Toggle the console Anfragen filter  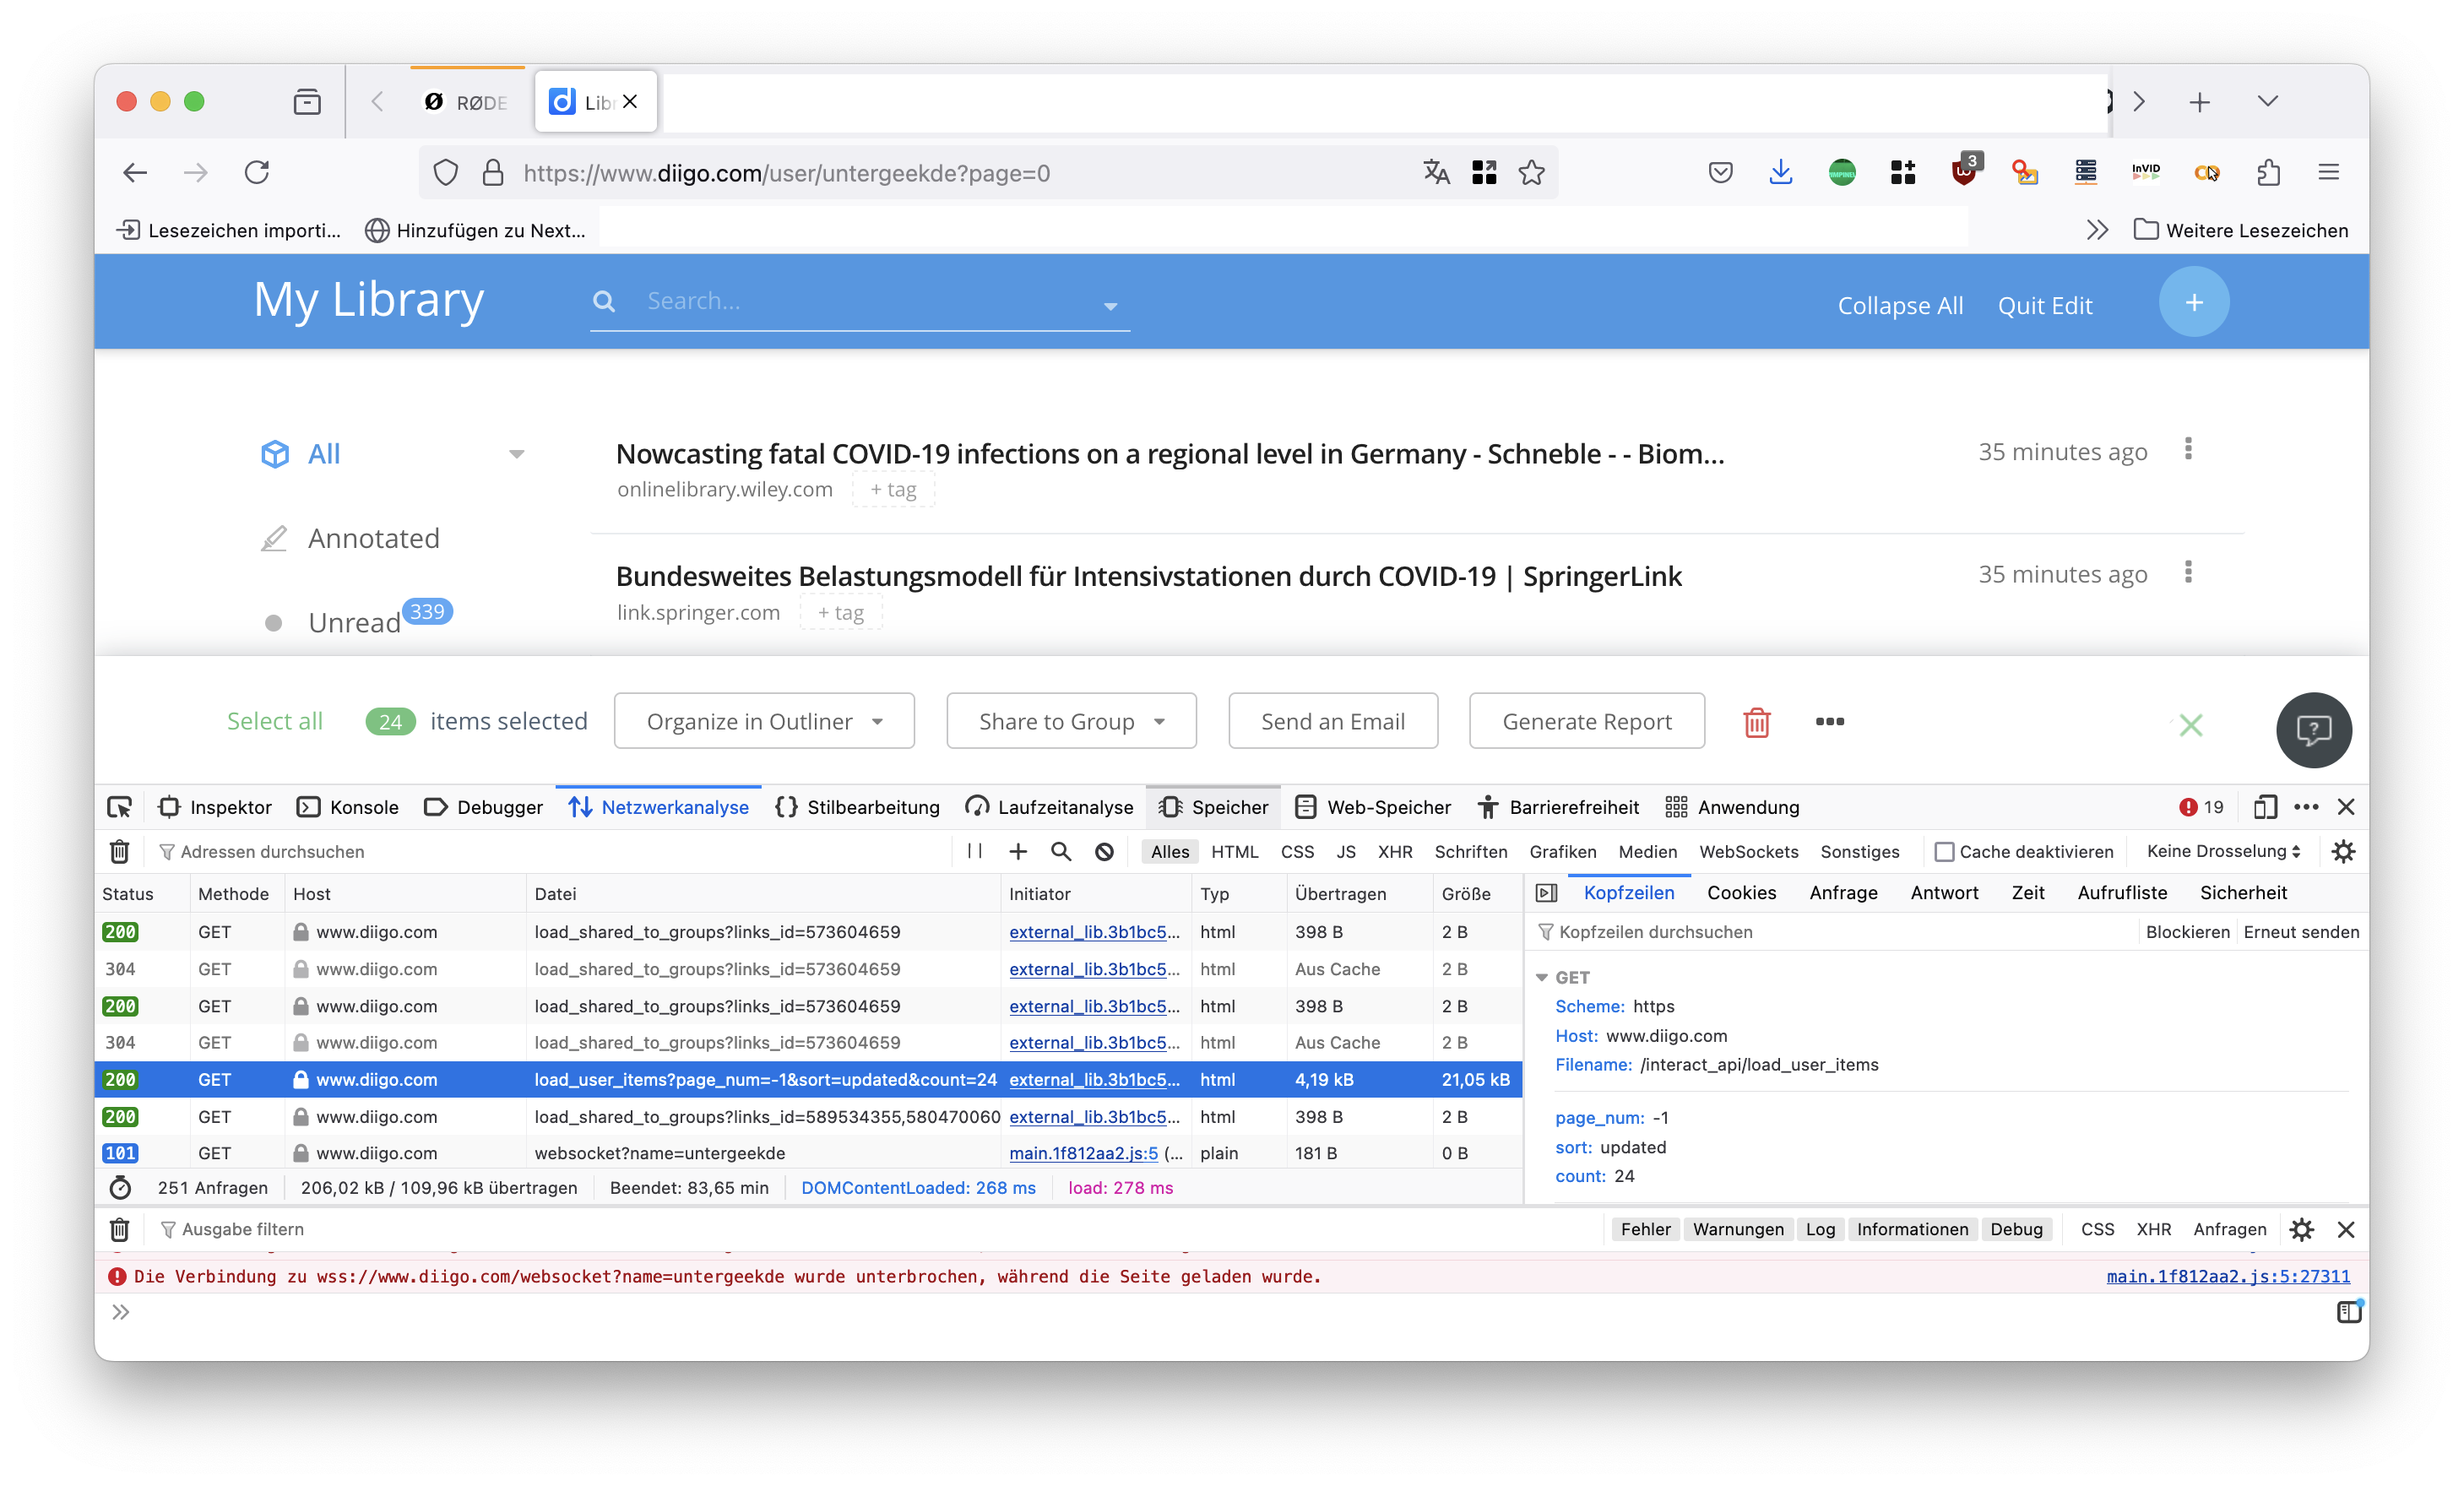coord(2229,1229)
